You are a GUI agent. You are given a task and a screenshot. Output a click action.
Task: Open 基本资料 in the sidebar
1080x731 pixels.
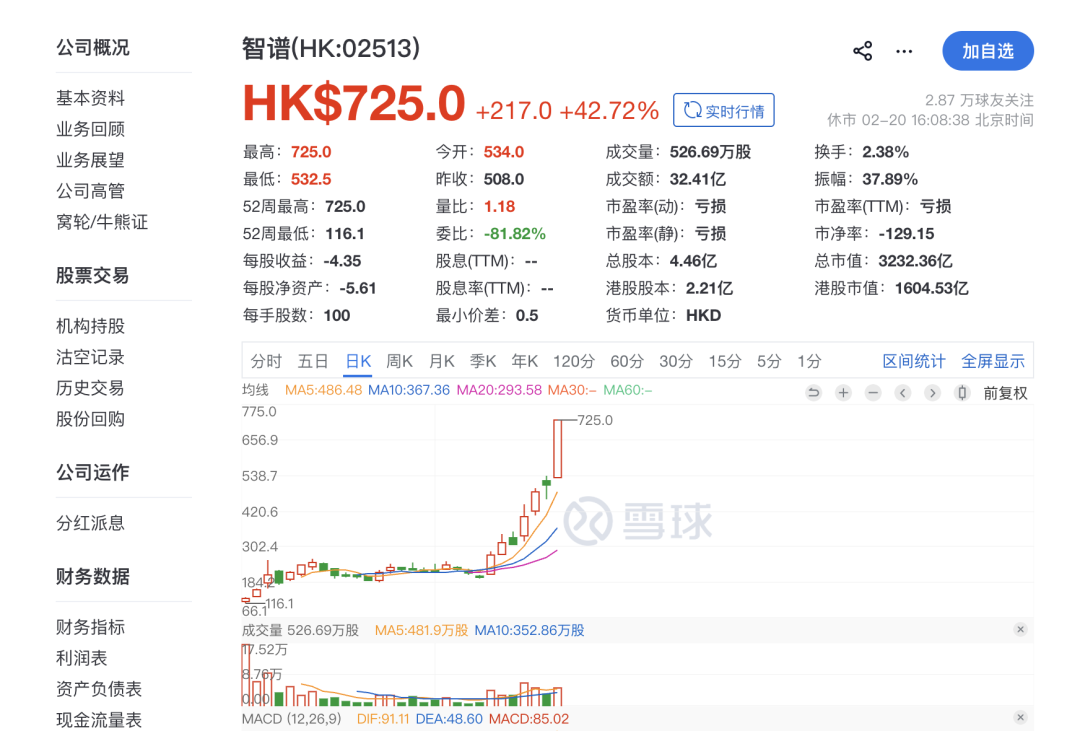pos(90,99)
